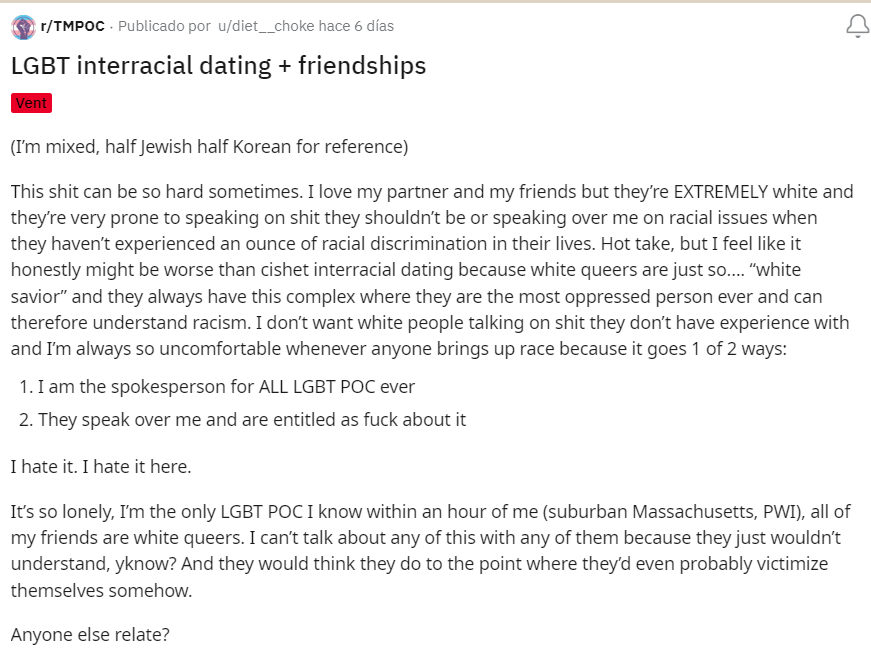
Task: Click the r/TMPOC subreddit avatar icon
Action: [x=23, y=27]
